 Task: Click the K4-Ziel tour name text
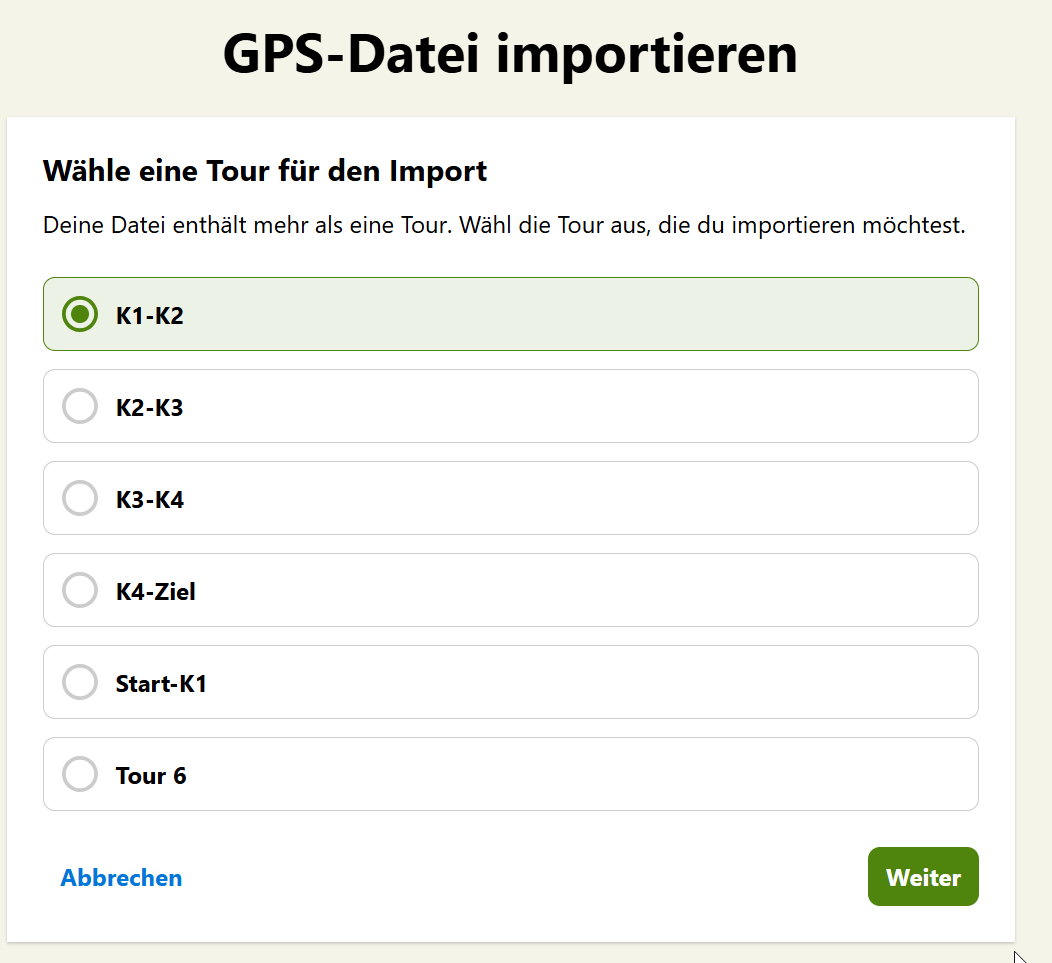pos(156,592)
